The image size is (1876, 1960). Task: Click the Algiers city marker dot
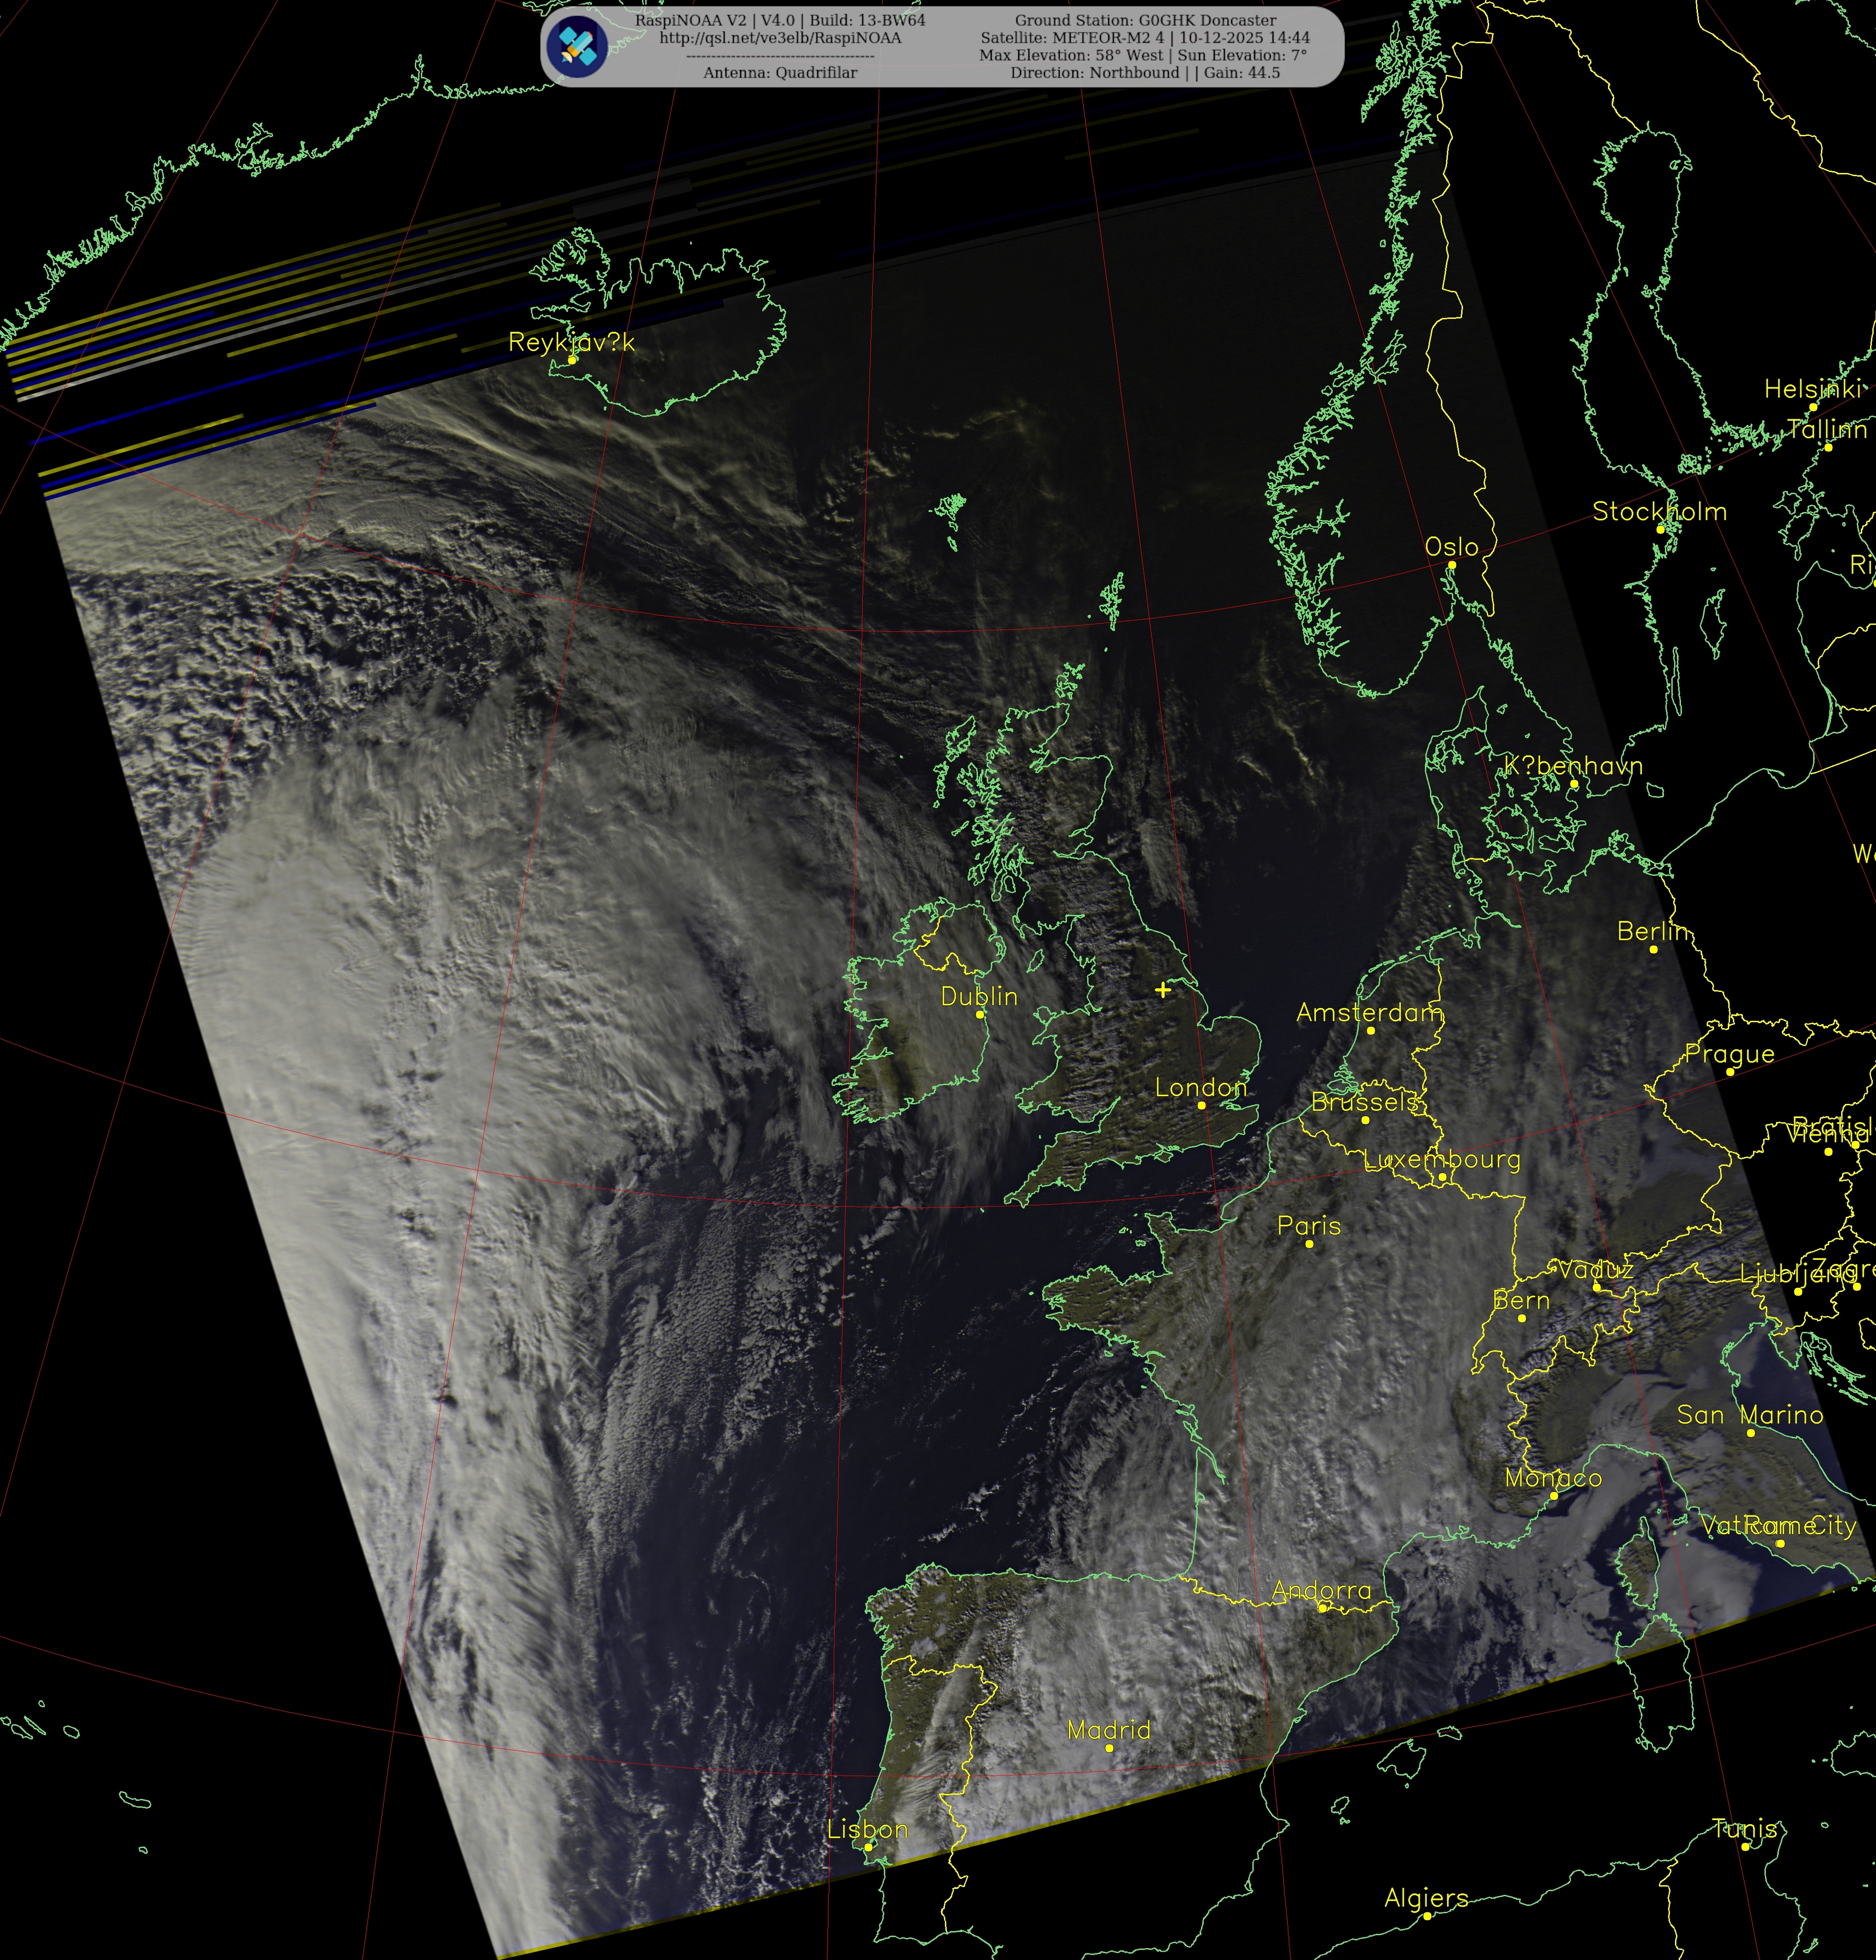click(1427, 1916)
